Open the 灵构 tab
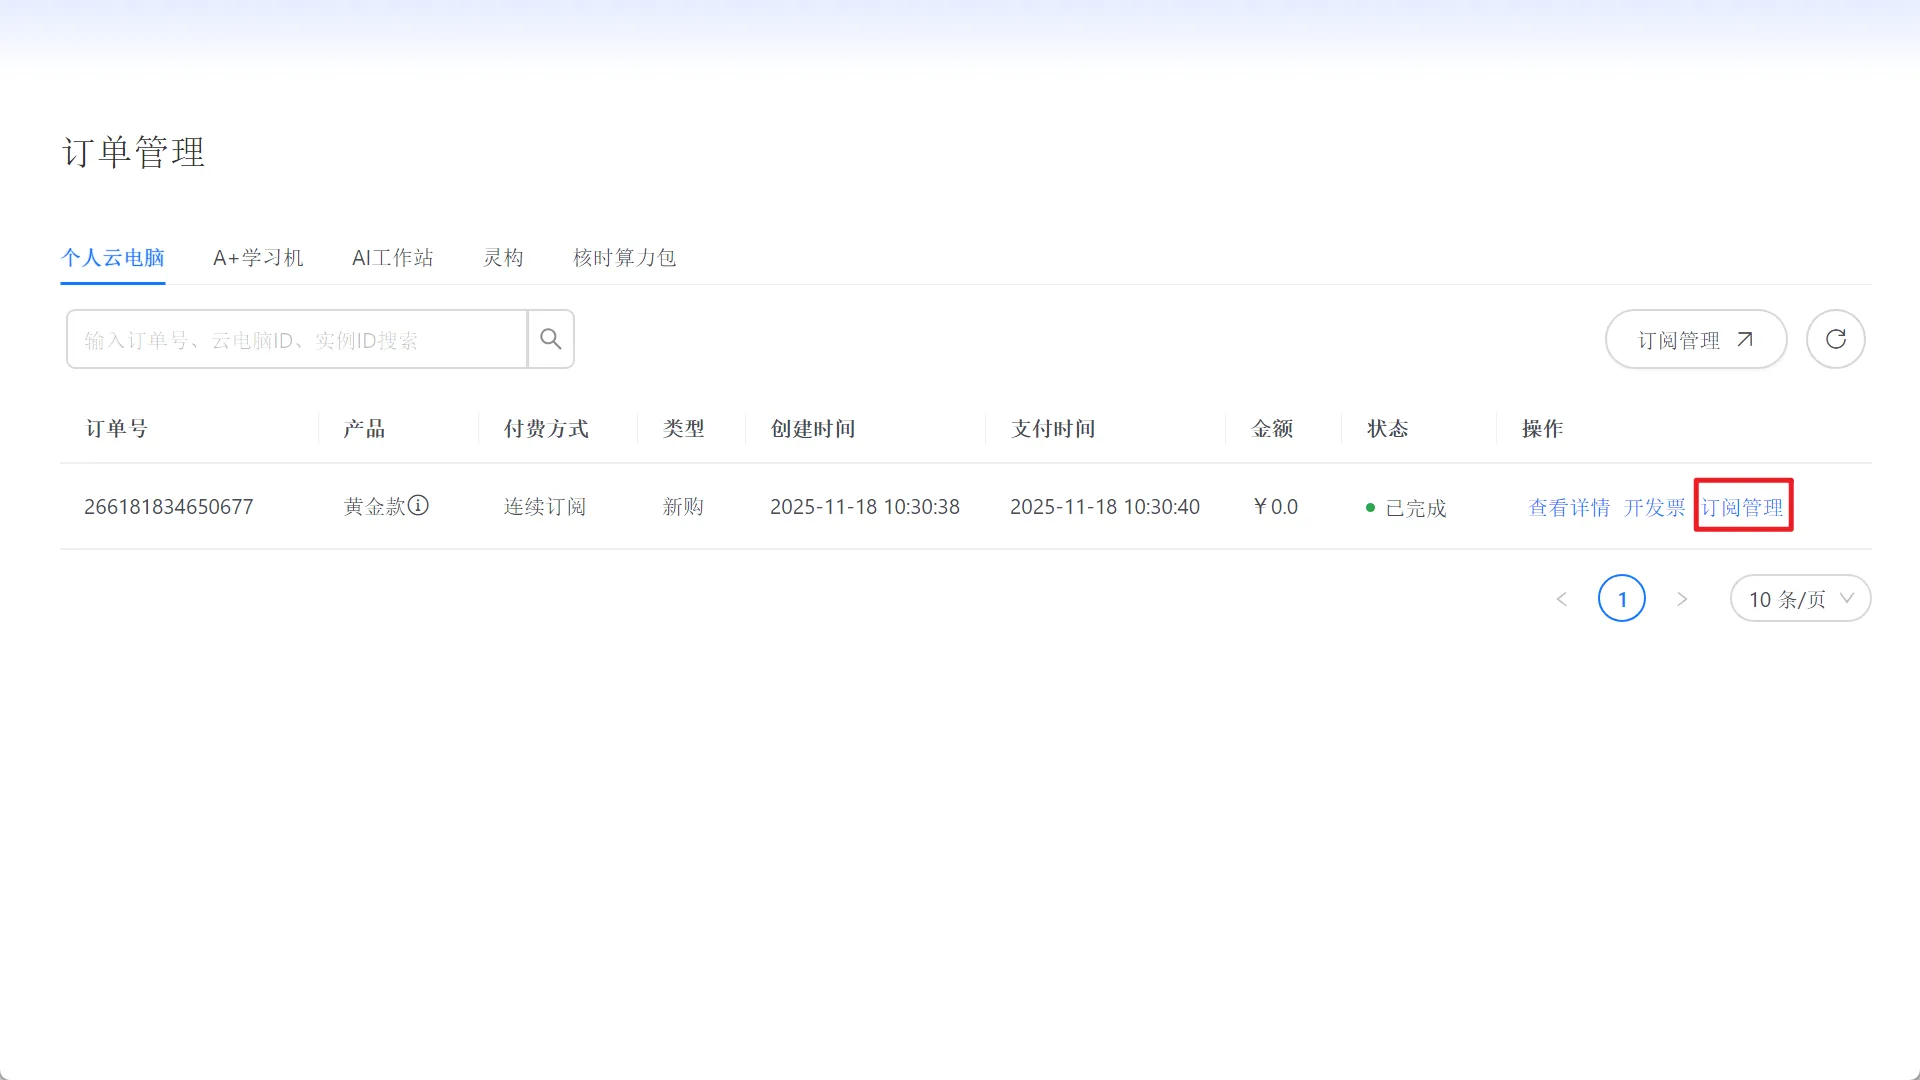 (503, 258)
